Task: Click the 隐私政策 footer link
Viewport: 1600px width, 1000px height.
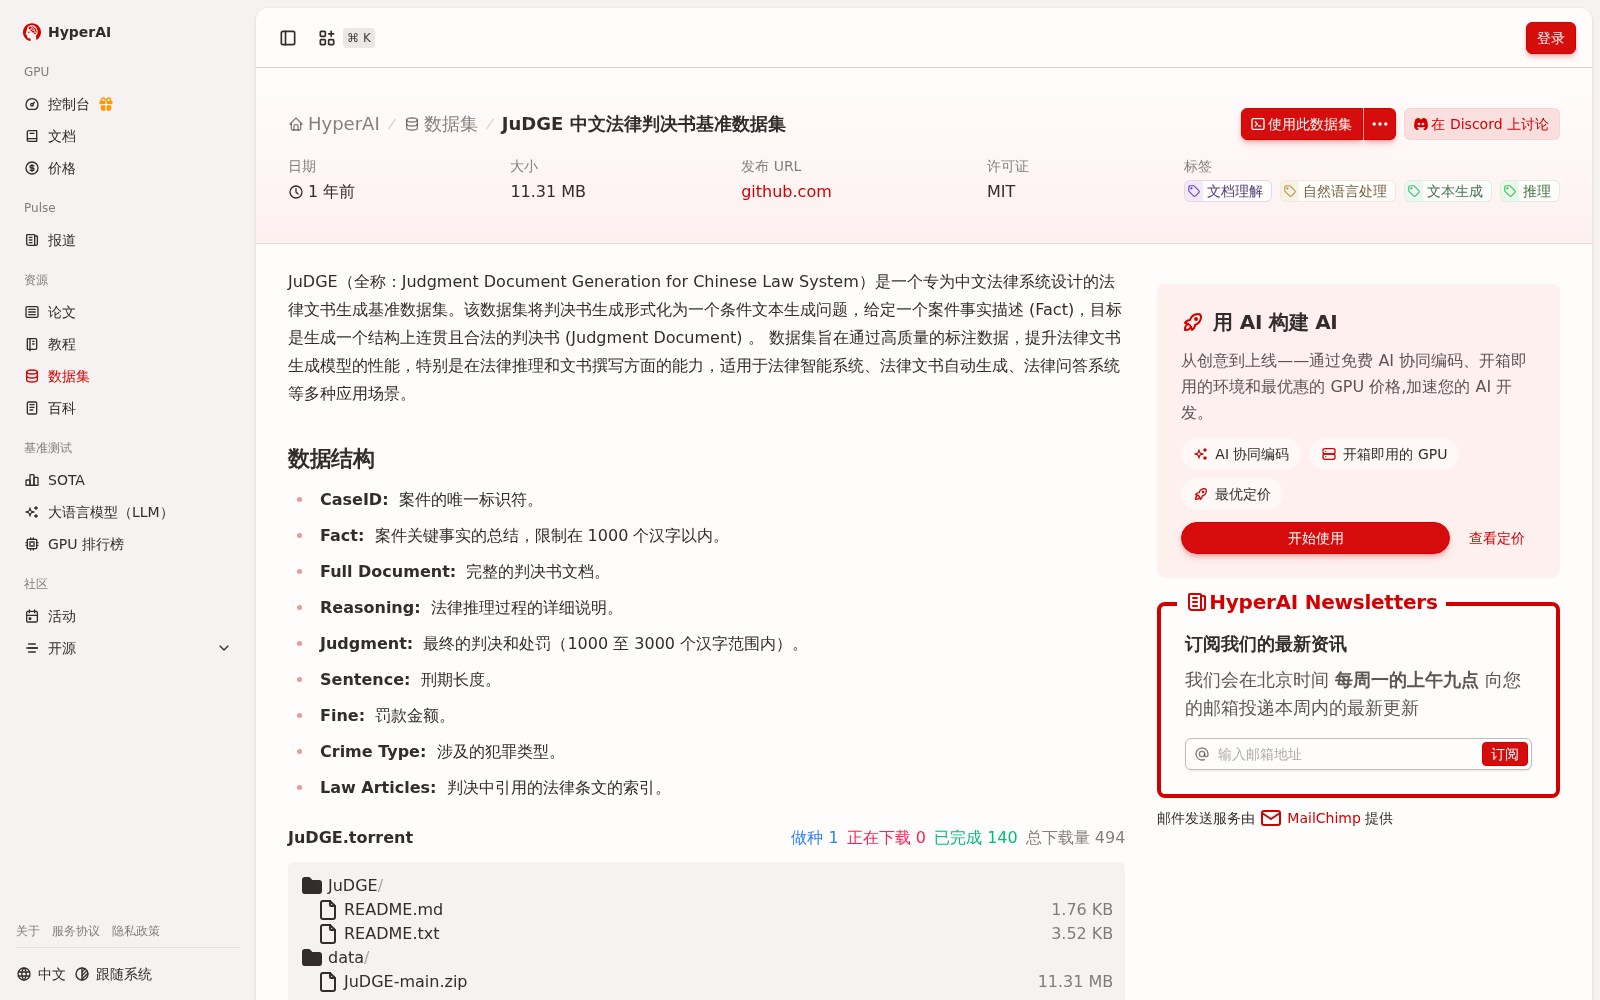Action: 136,931
